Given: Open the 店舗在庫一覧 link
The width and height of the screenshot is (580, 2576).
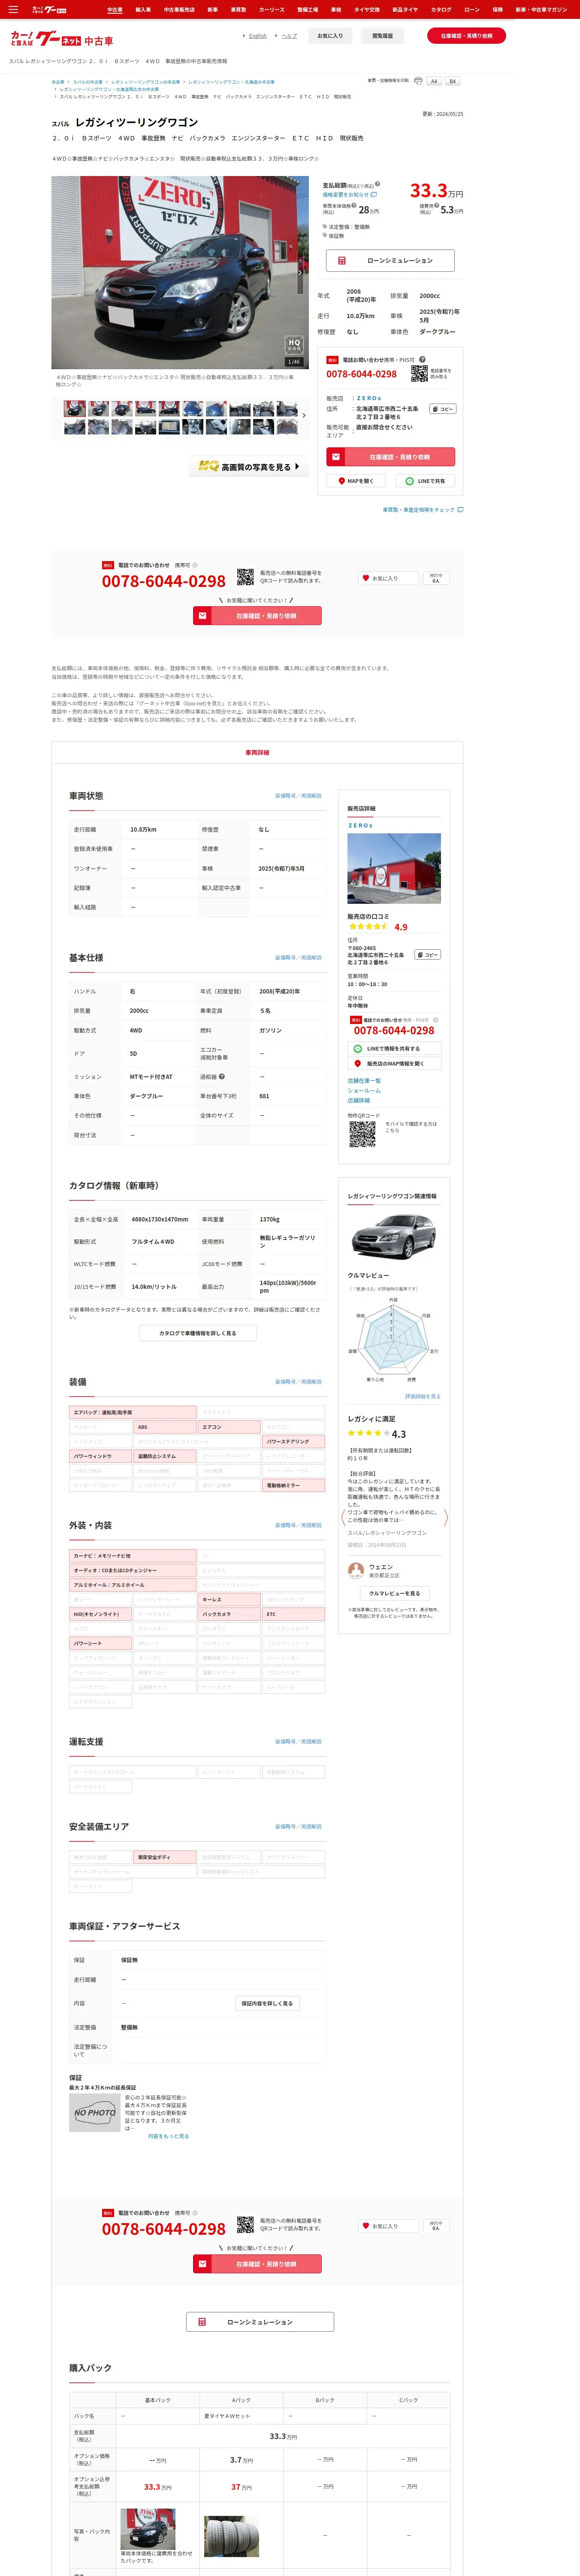Looking at the screenshot, I should pyautogui.click(x=364, y=1081).
